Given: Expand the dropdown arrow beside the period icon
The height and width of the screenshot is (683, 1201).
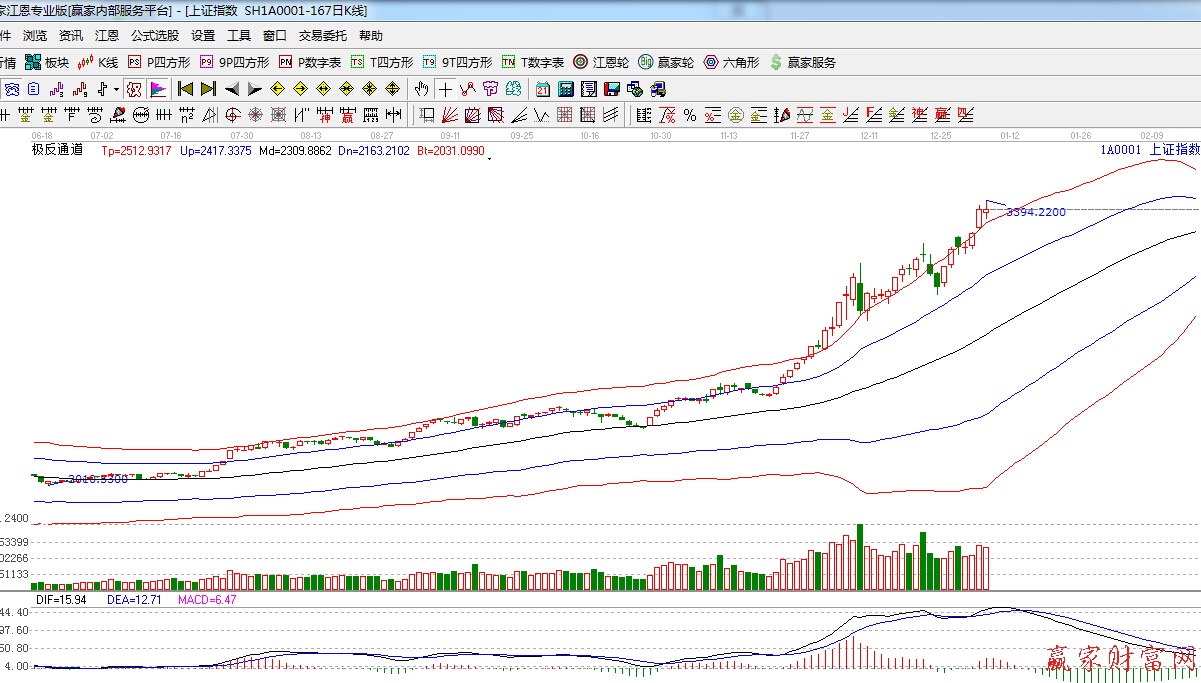Looking at the screenshot, I should [116, 89].
